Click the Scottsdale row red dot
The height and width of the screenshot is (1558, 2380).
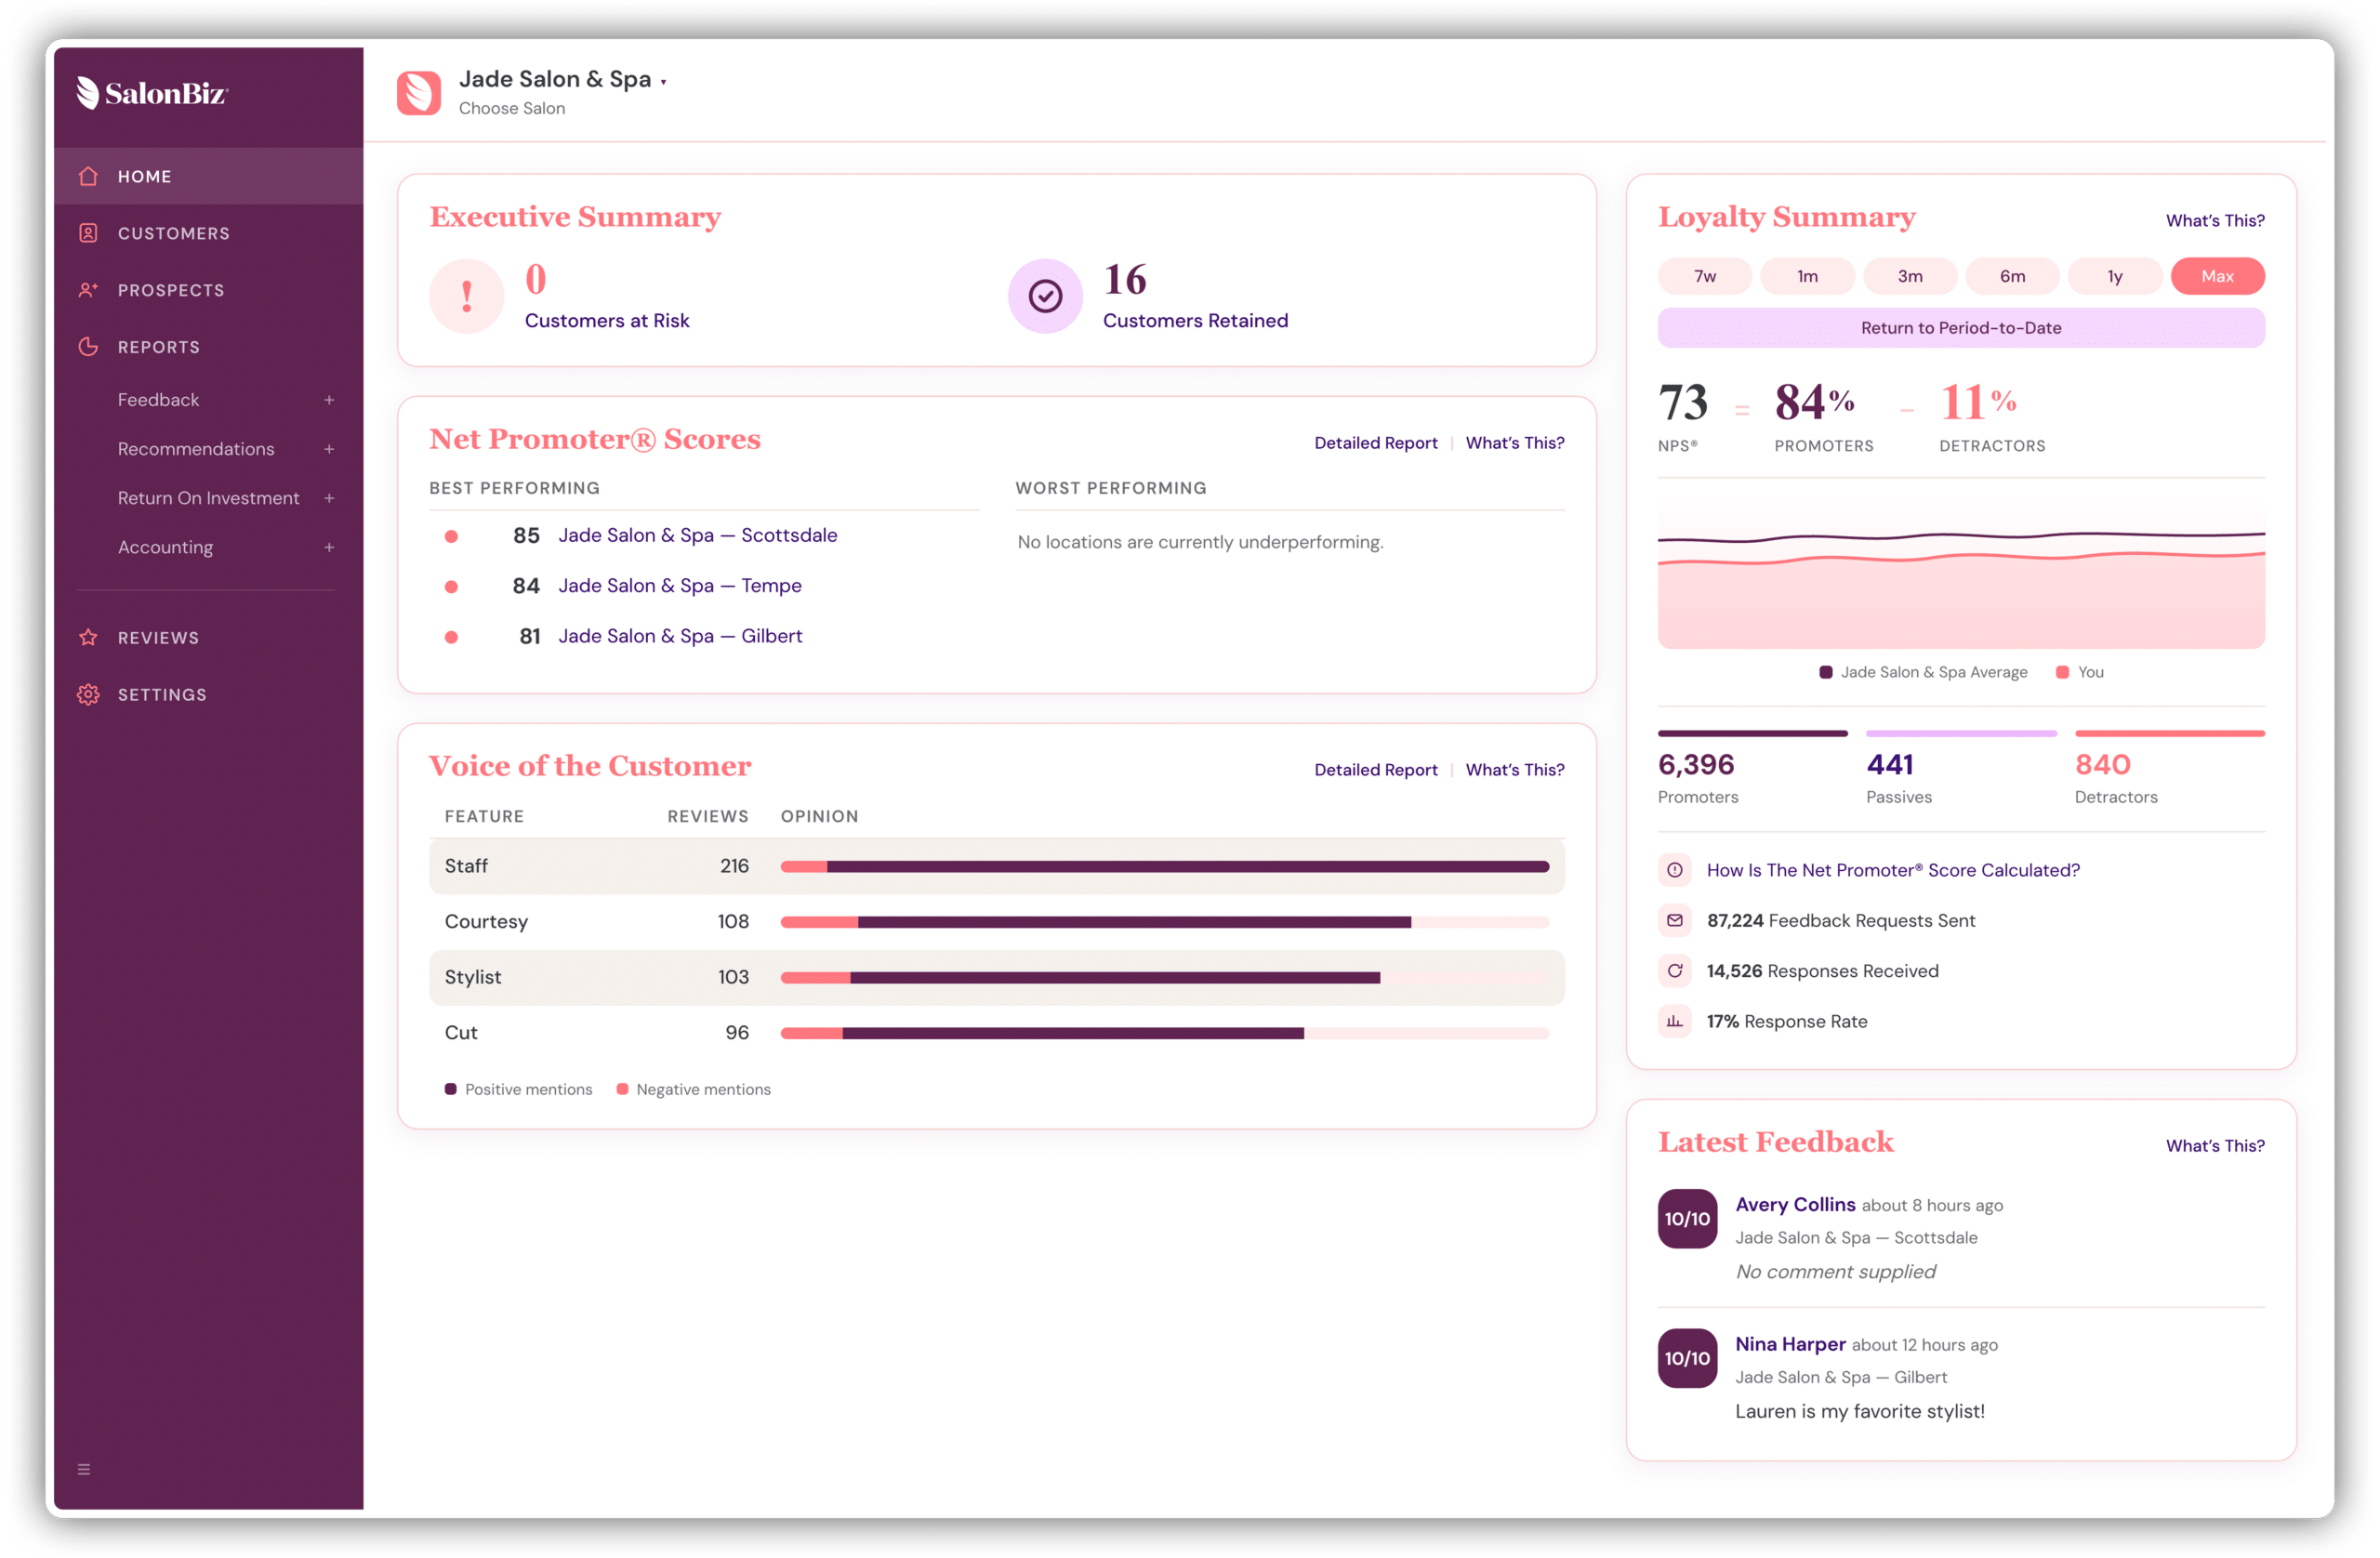click(x=451, y=536)
